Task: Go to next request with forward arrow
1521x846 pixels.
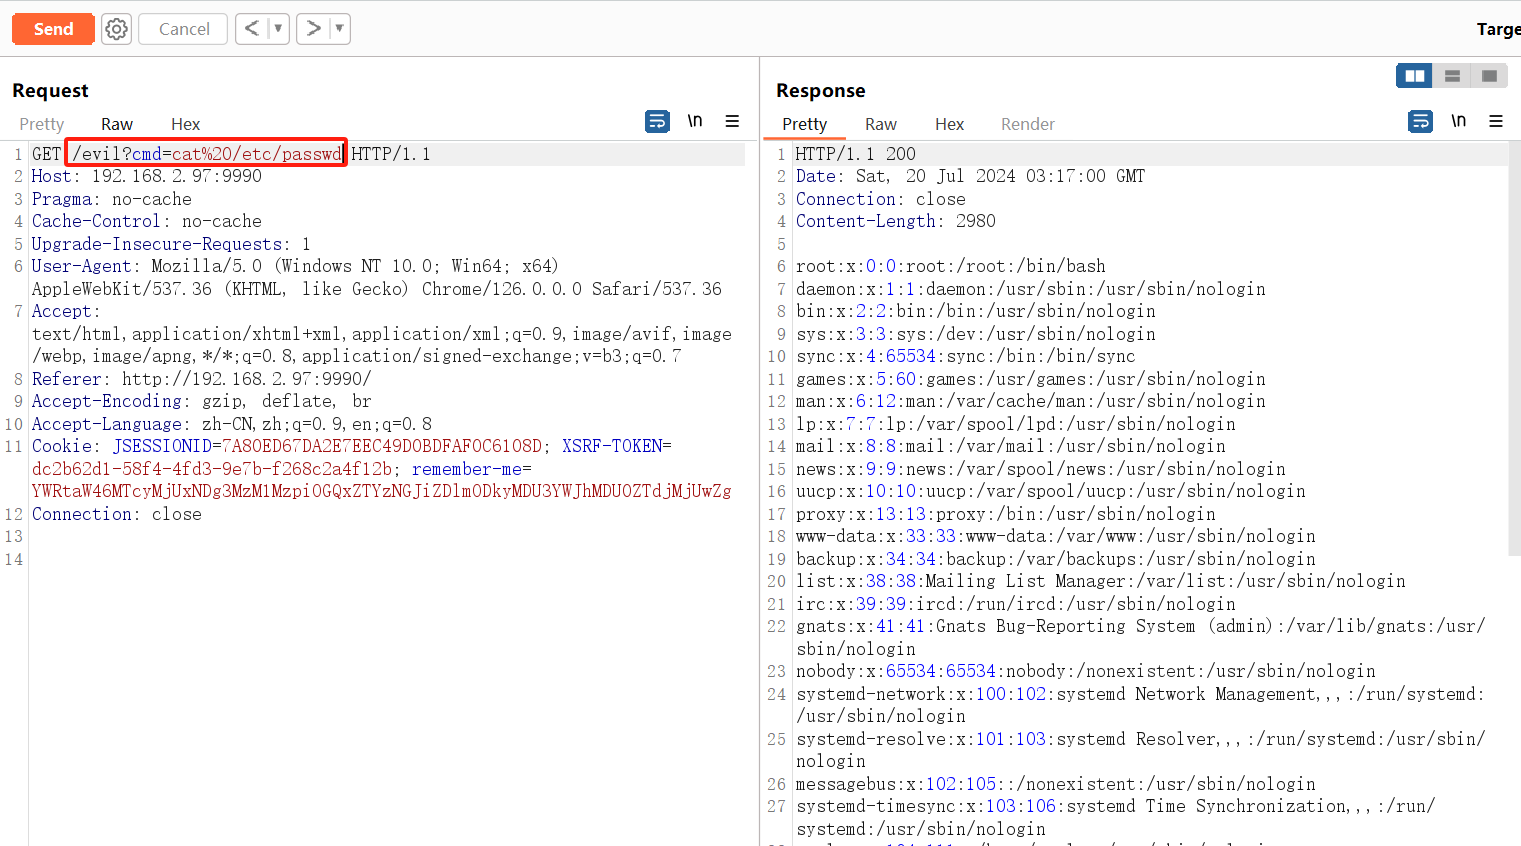Action: point(314,29)
